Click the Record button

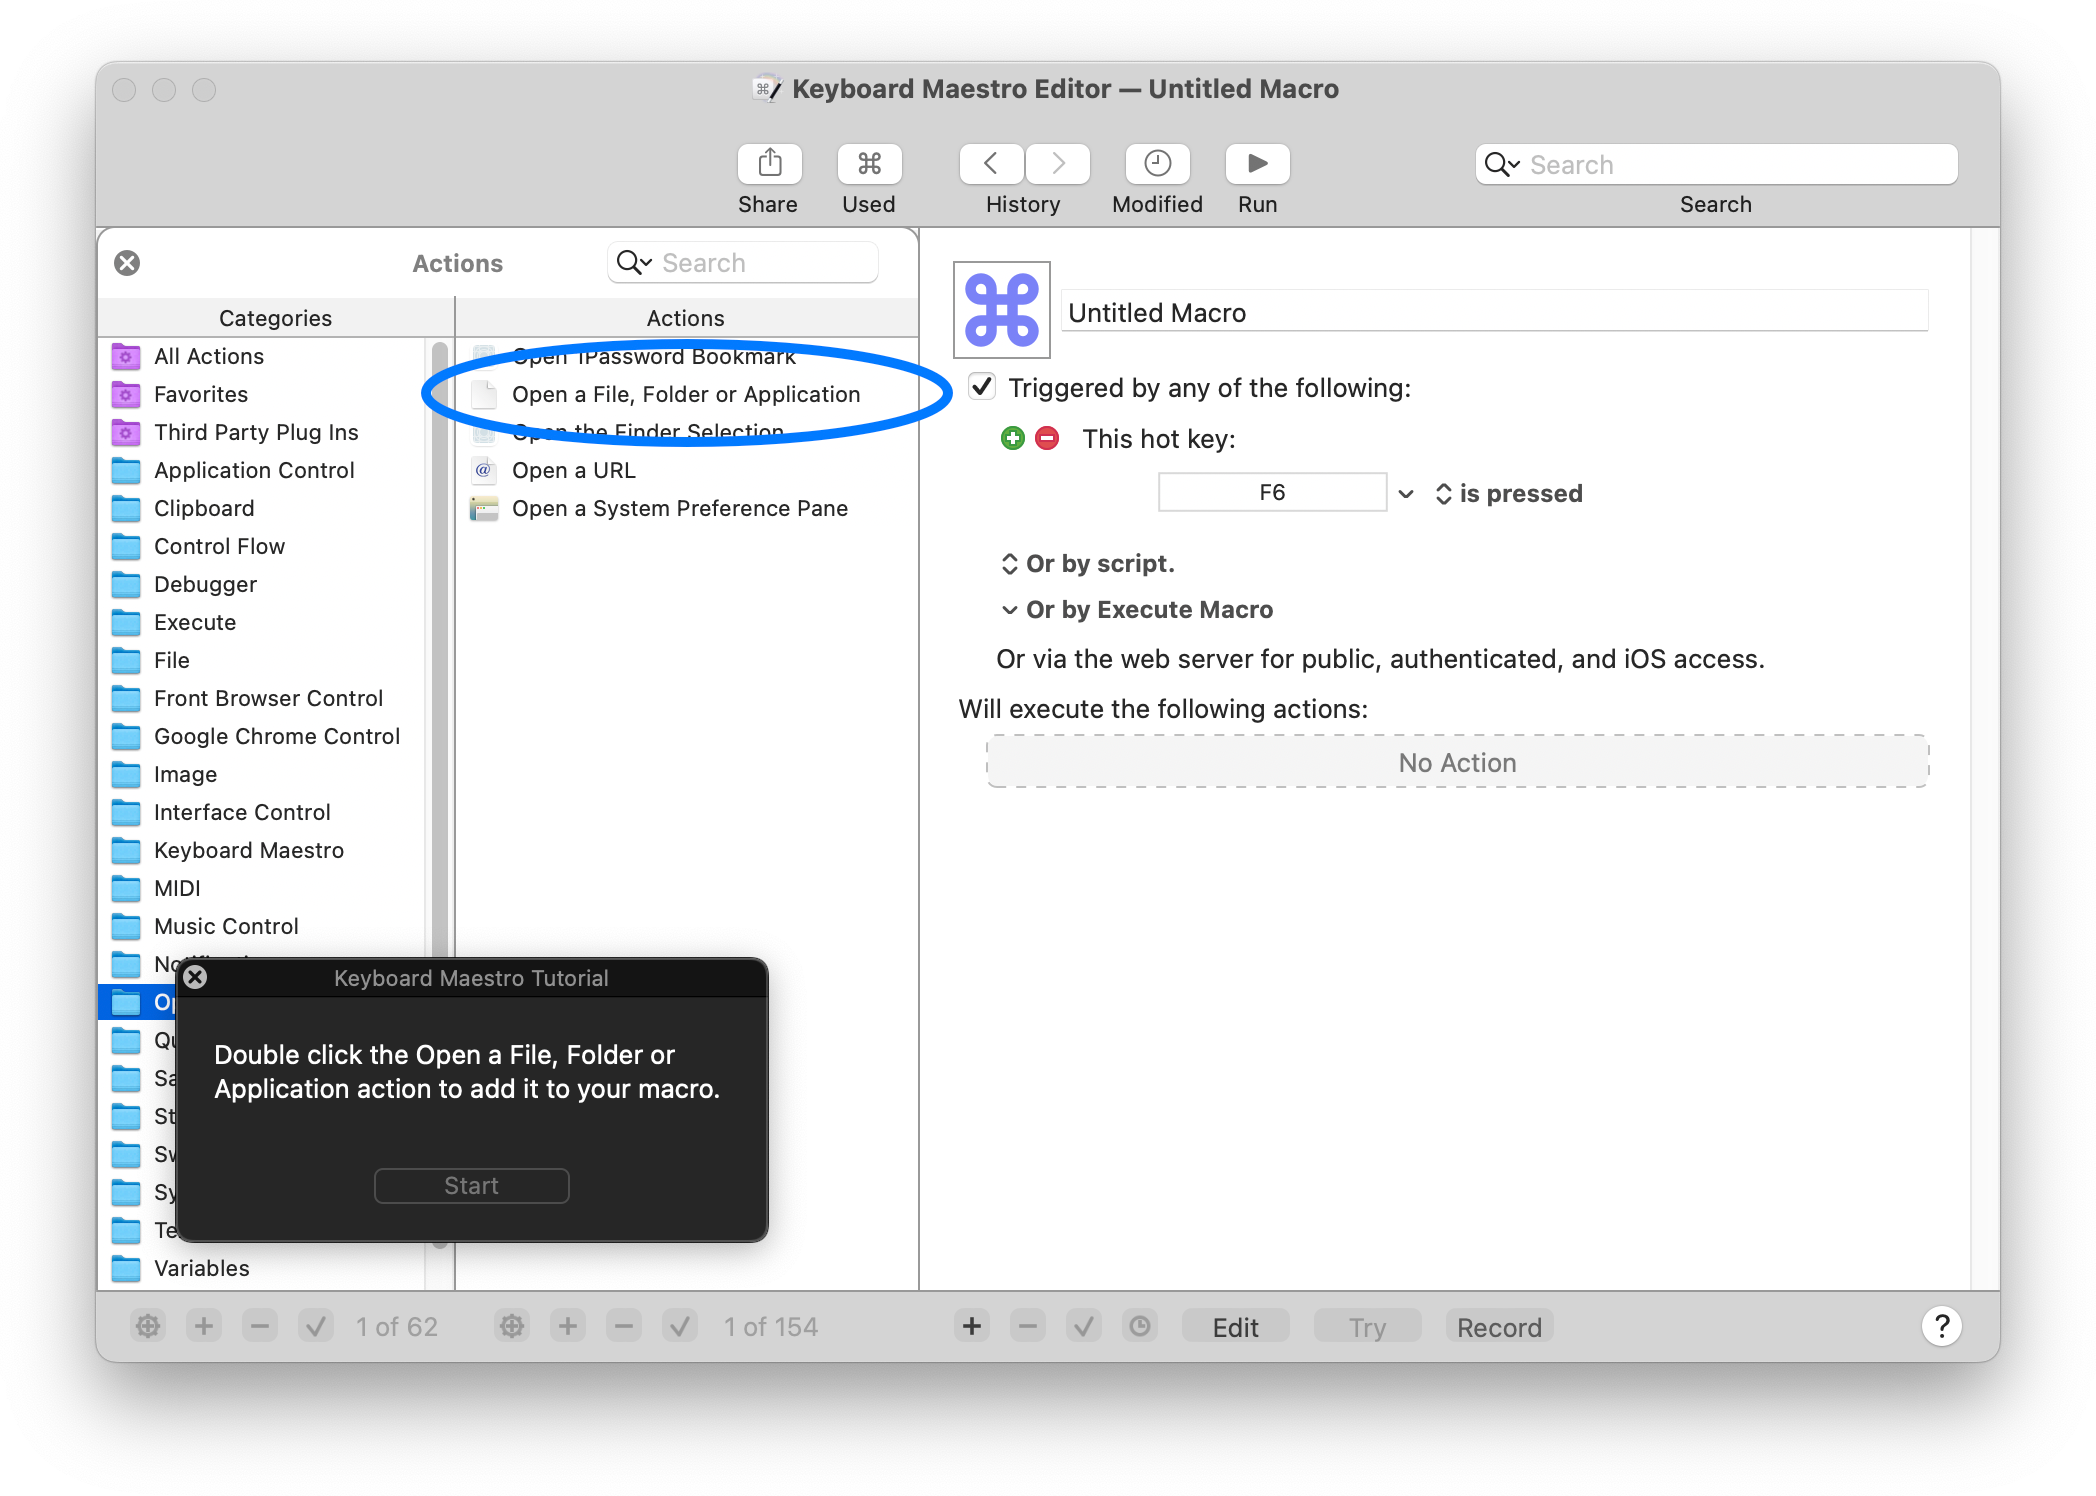1499,1326
